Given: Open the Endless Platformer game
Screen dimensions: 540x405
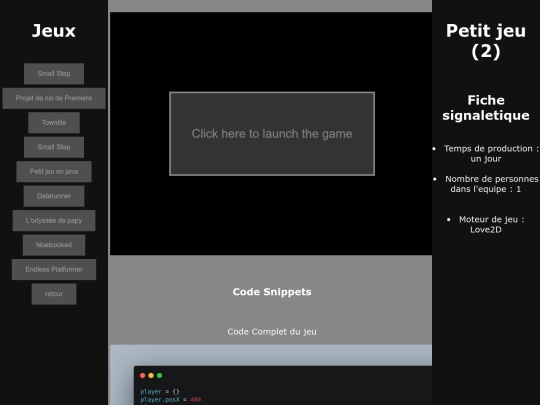Looking at the screenshot, I should (54, 269).
